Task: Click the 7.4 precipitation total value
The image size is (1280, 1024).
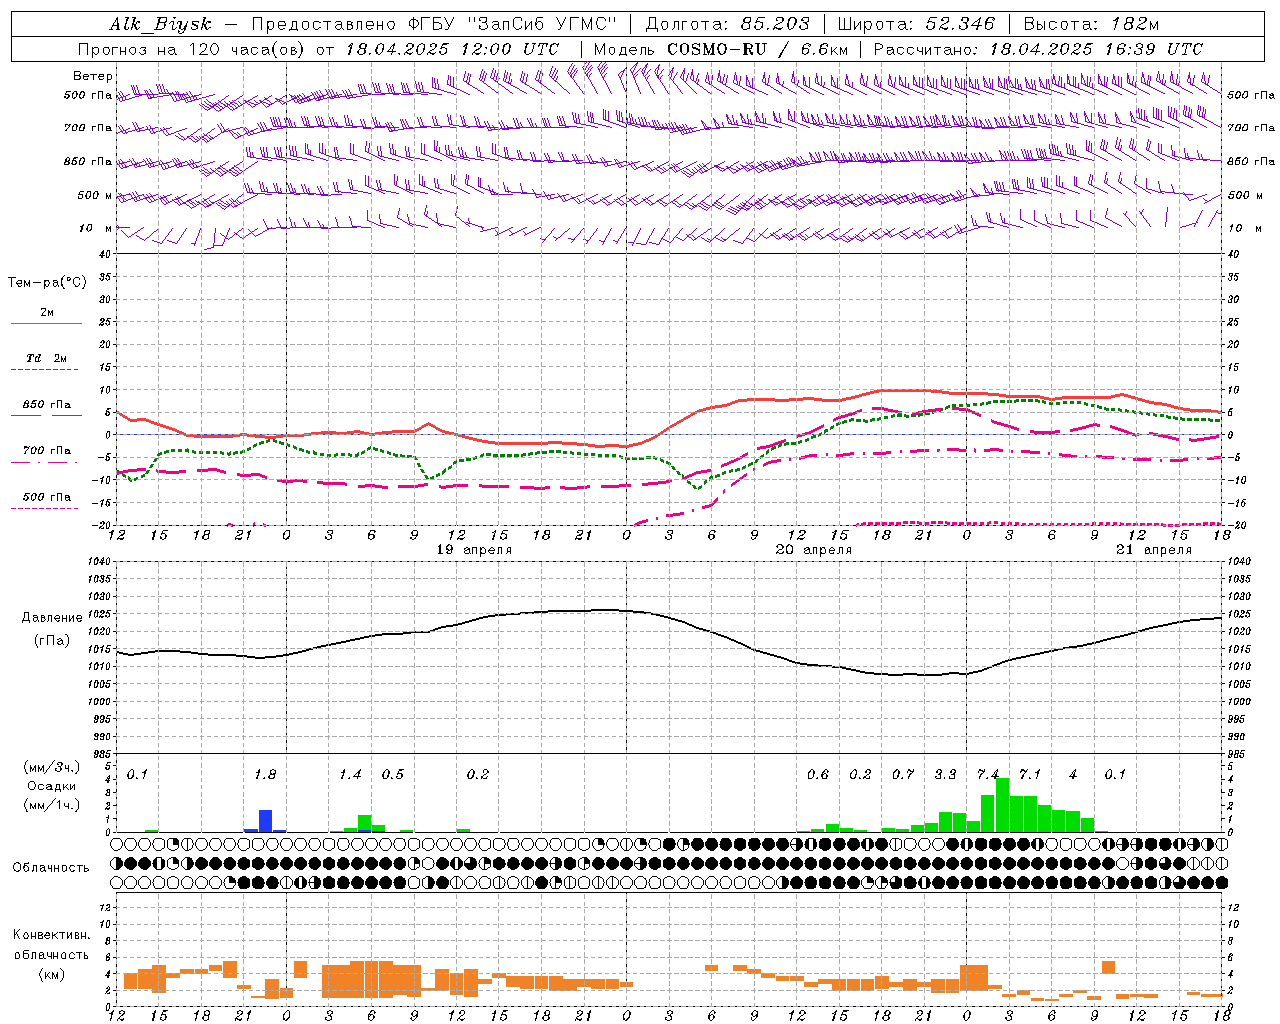Action: click(988, 775)
